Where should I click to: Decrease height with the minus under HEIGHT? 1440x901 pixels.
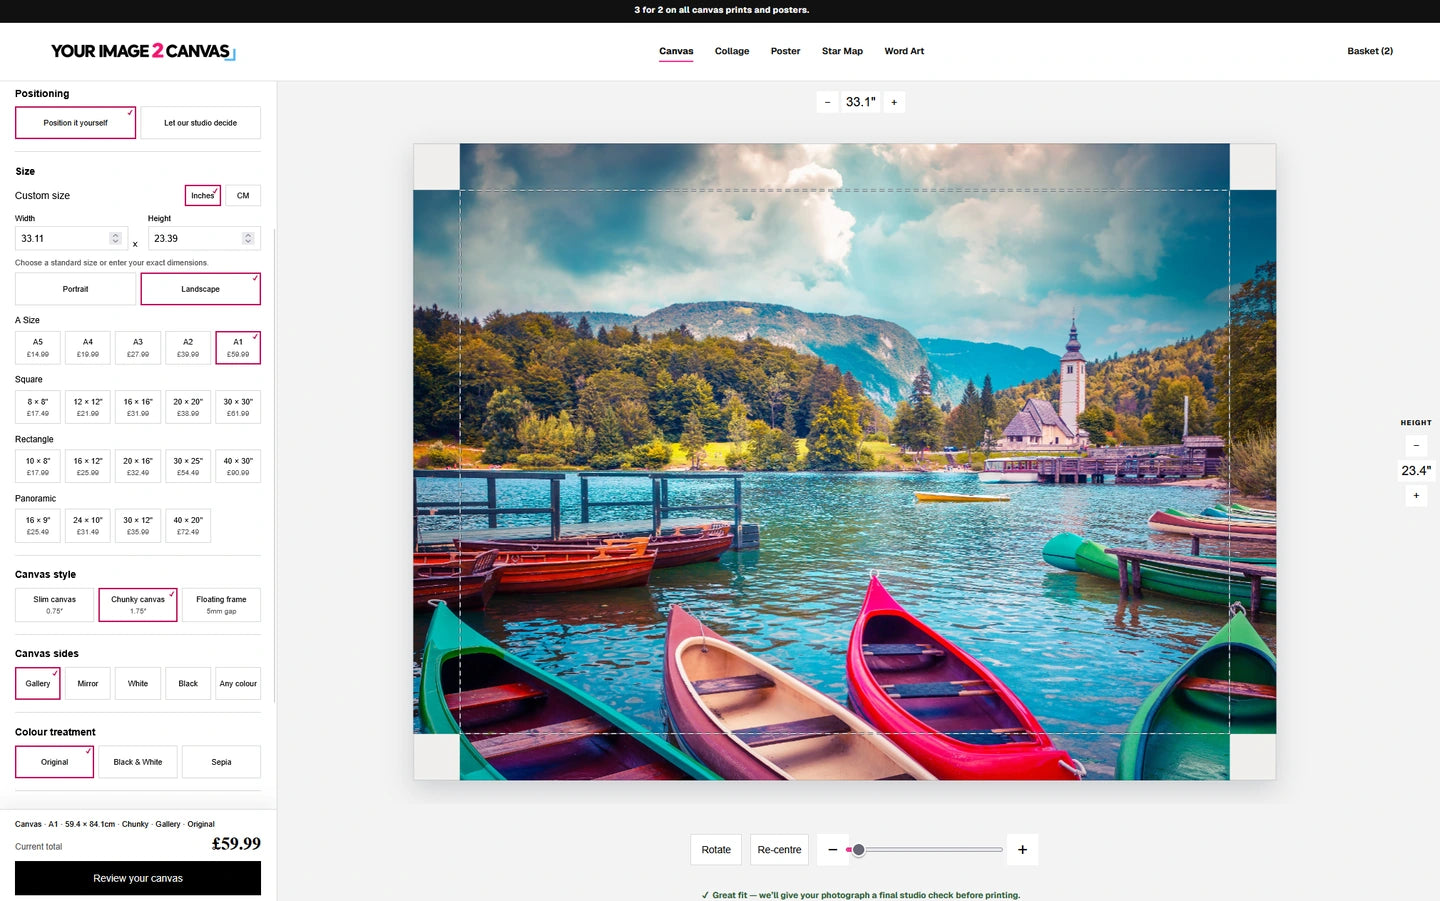coord(1416,445)
